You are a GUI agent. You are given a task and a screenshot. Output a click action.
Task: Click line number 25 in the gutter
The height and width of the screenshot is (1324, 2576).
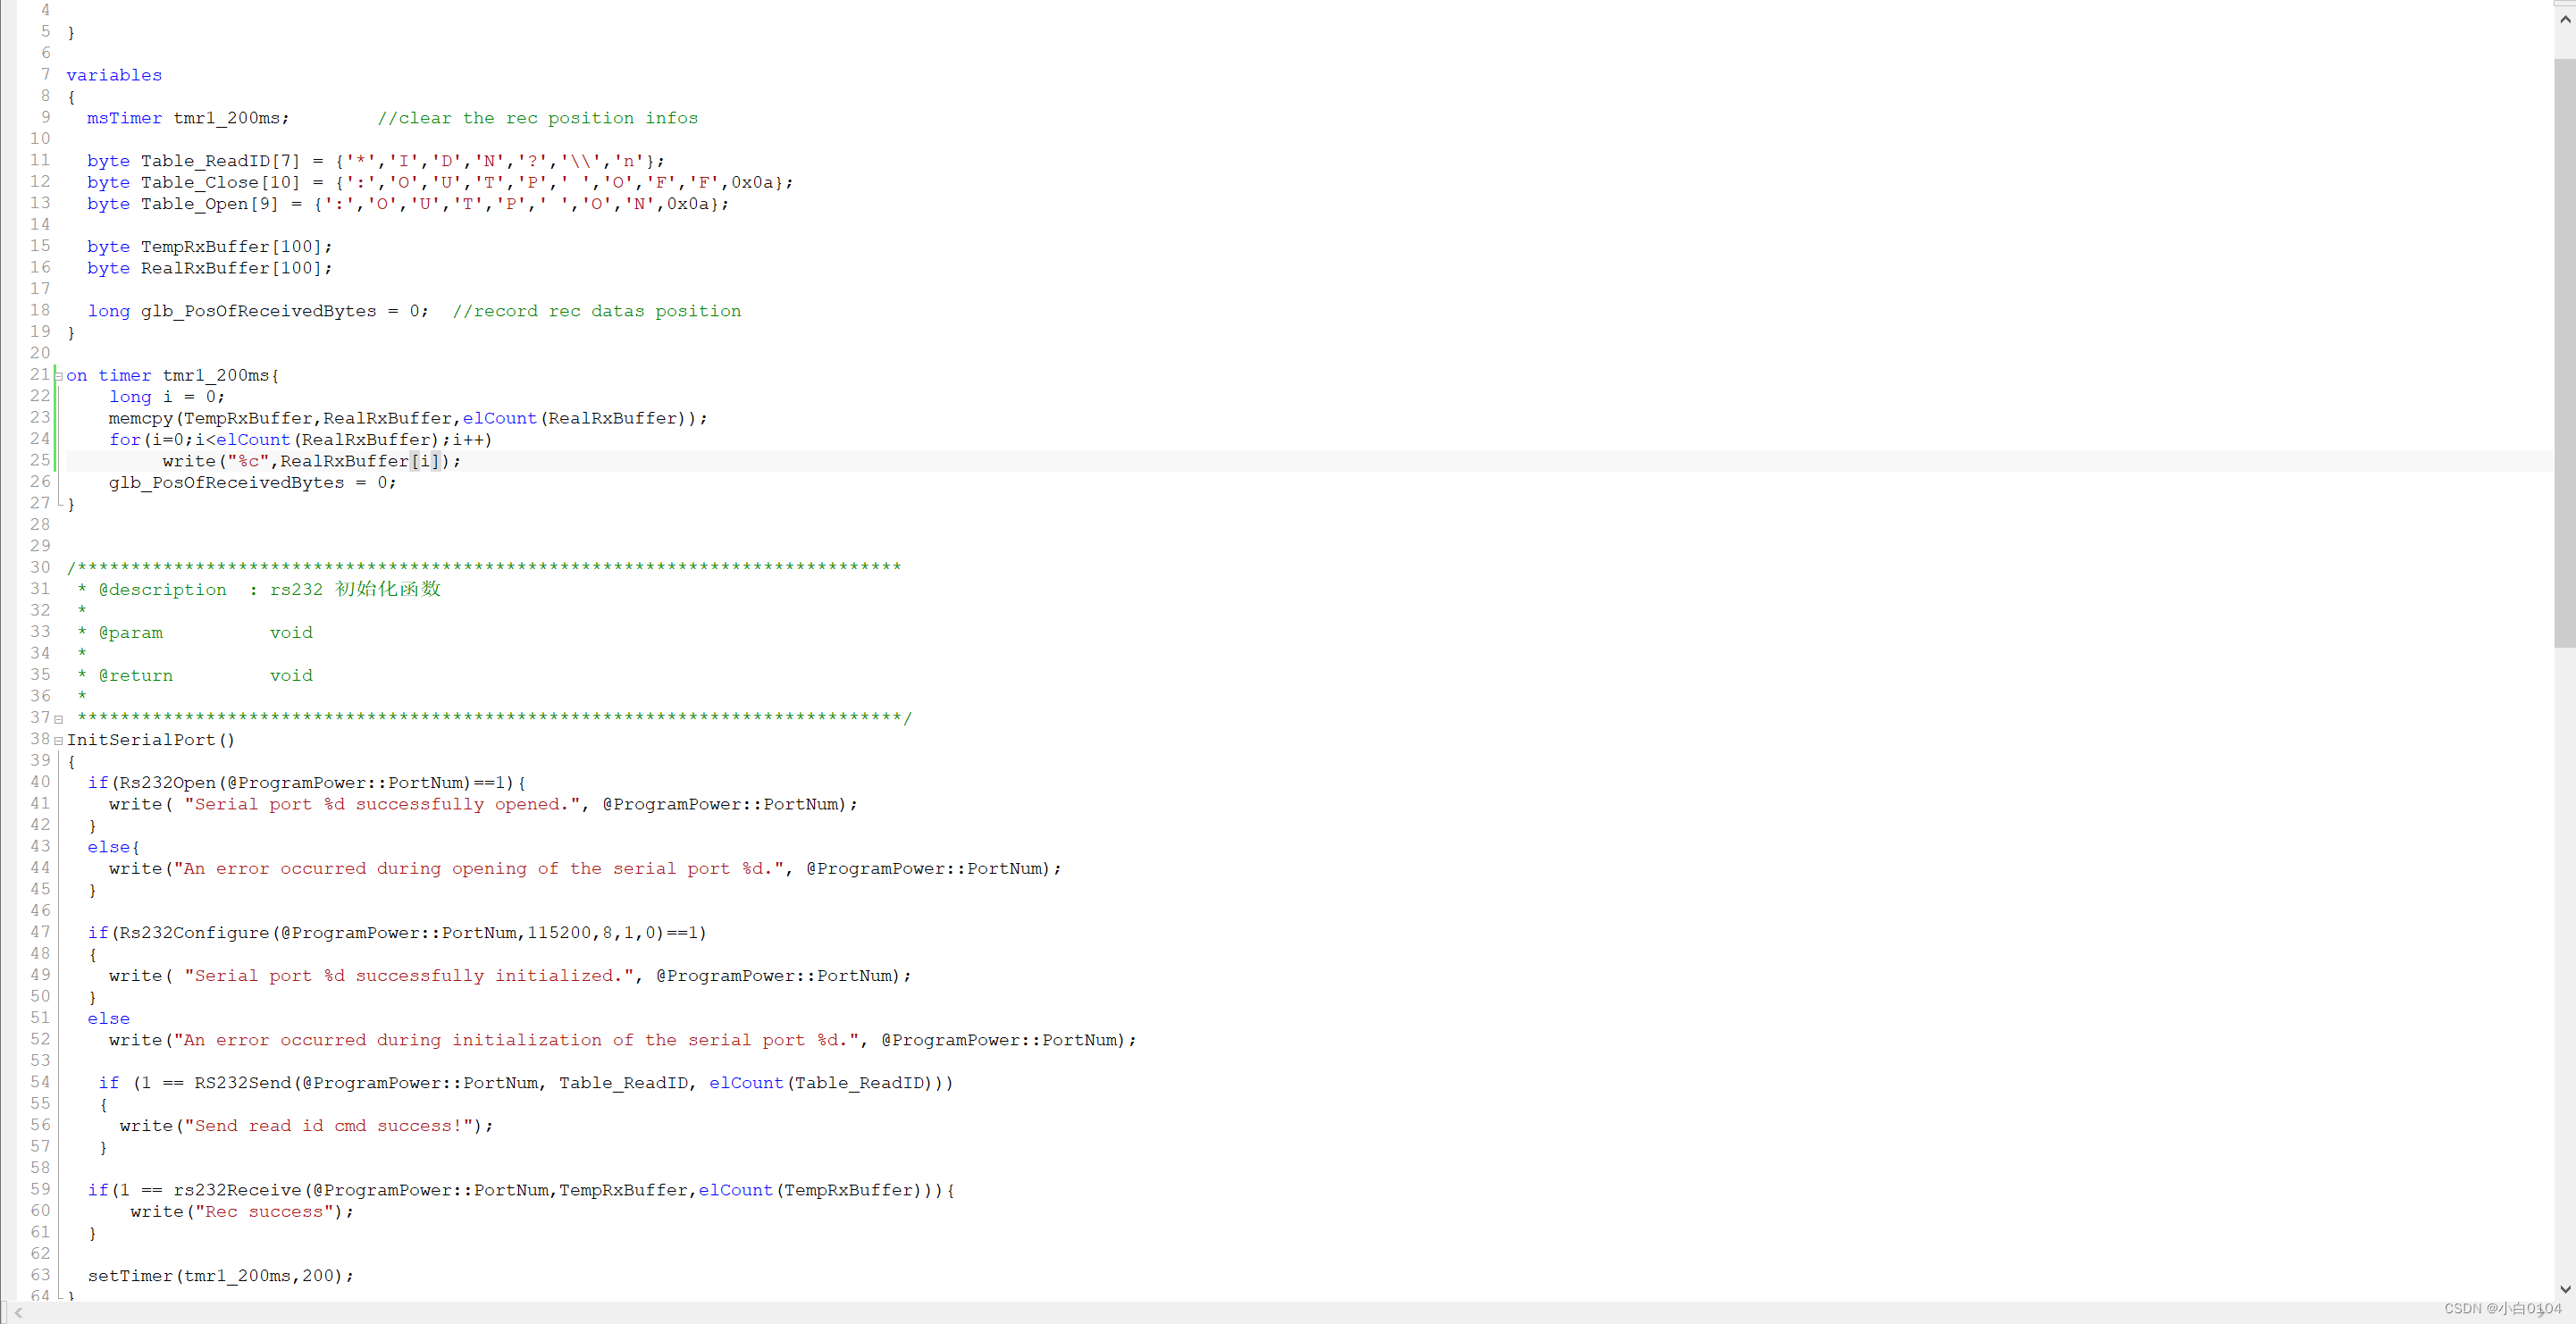(40, 460)
